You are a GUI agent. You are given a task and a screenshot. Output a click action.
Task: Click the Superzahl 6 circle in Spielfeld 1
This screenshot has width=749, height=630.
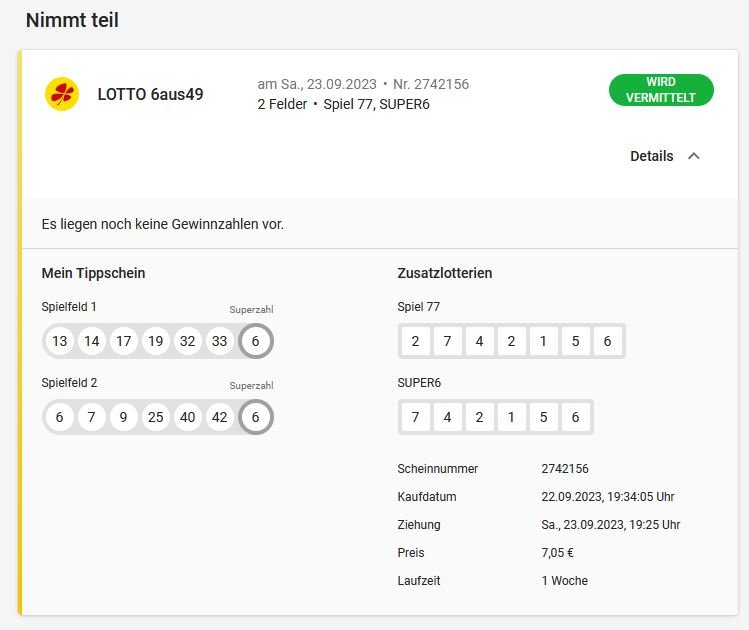pyautogui.click(x=256, y=341)
